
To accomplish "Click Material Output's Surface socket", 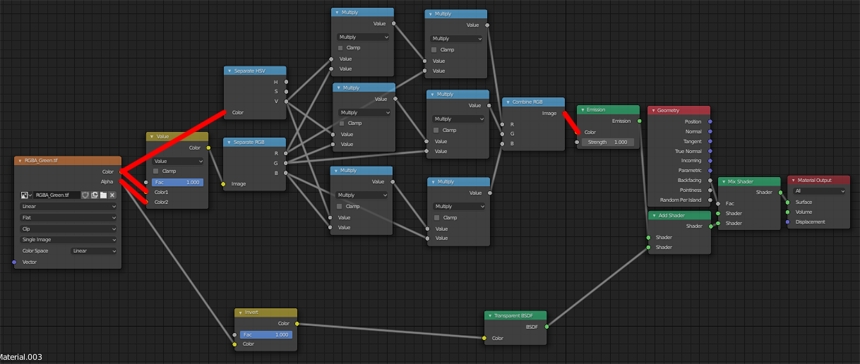I will click(x=788, y=202).
